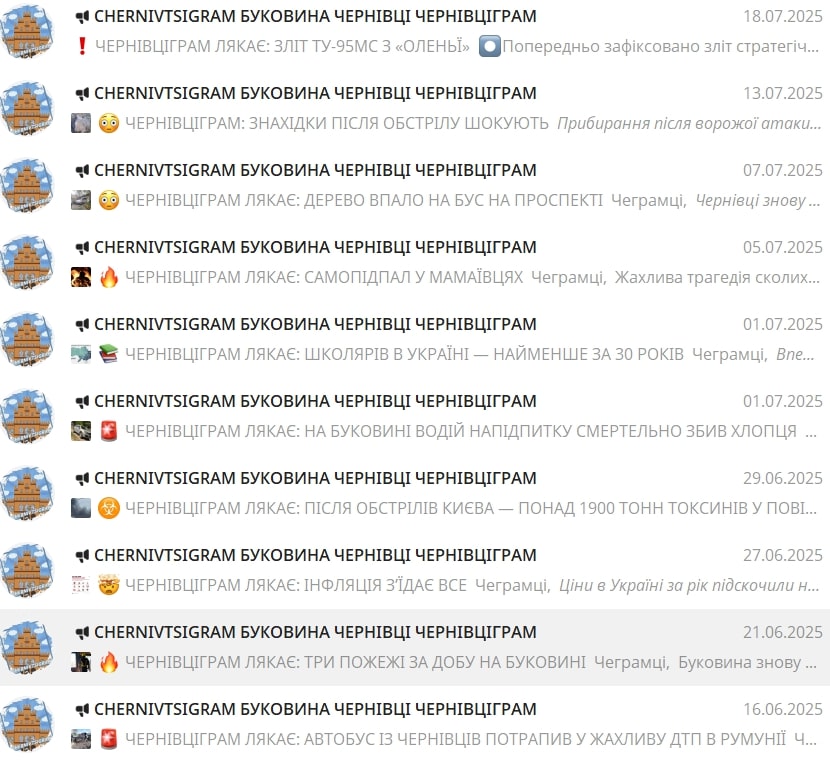Open the highlighted ТРИ ПОЖЕЖІ ЗА ДОБУ result

pyautogui.click(x=415, y=647)
